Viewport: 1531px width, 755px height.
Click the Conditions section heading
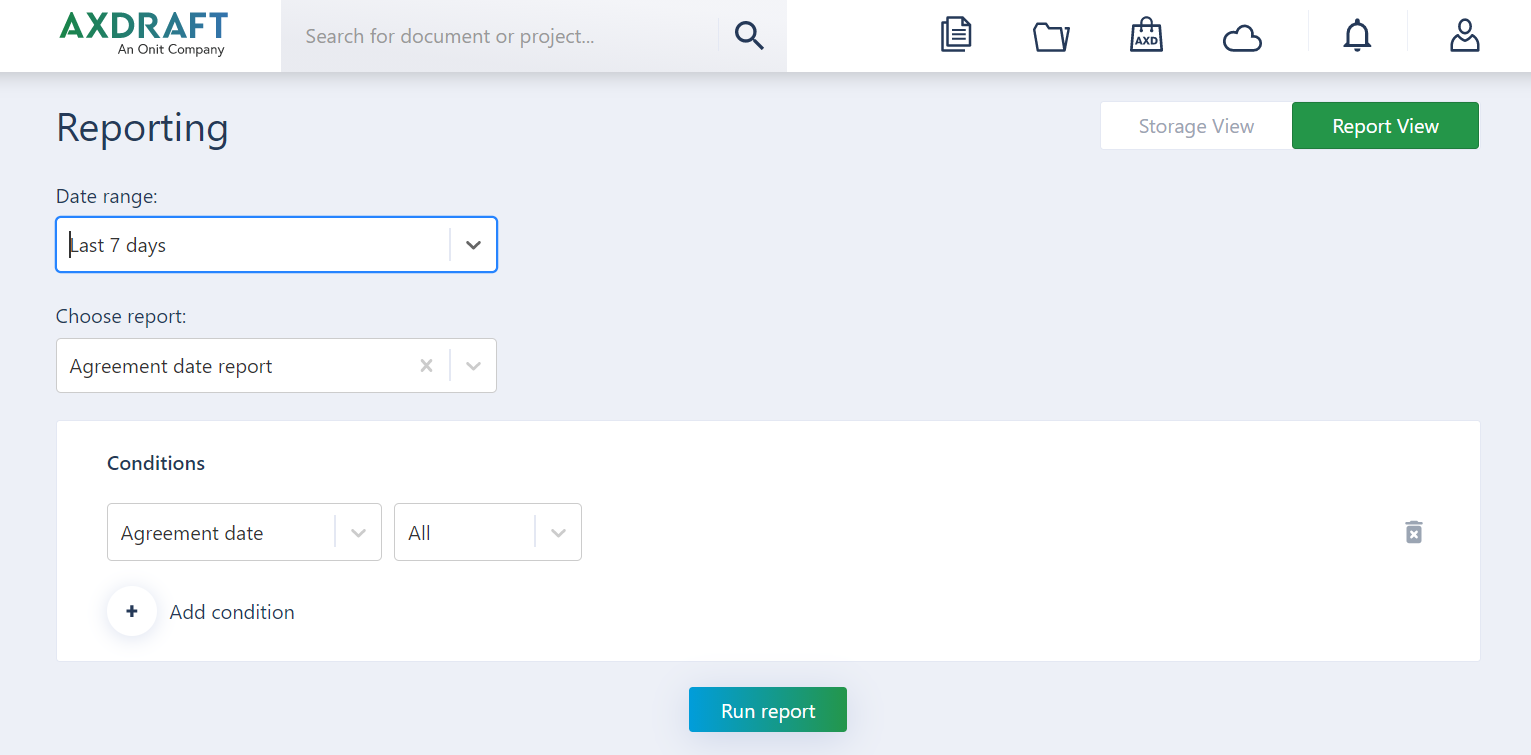coord(156,463)
